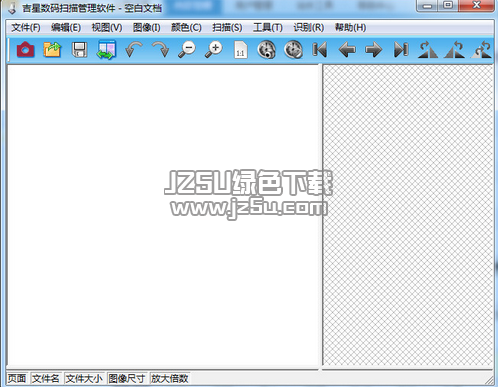This screenshot has width=498, height=387.
Task: Open the 识别(R) menu
Action: click(x=309, y=27)
